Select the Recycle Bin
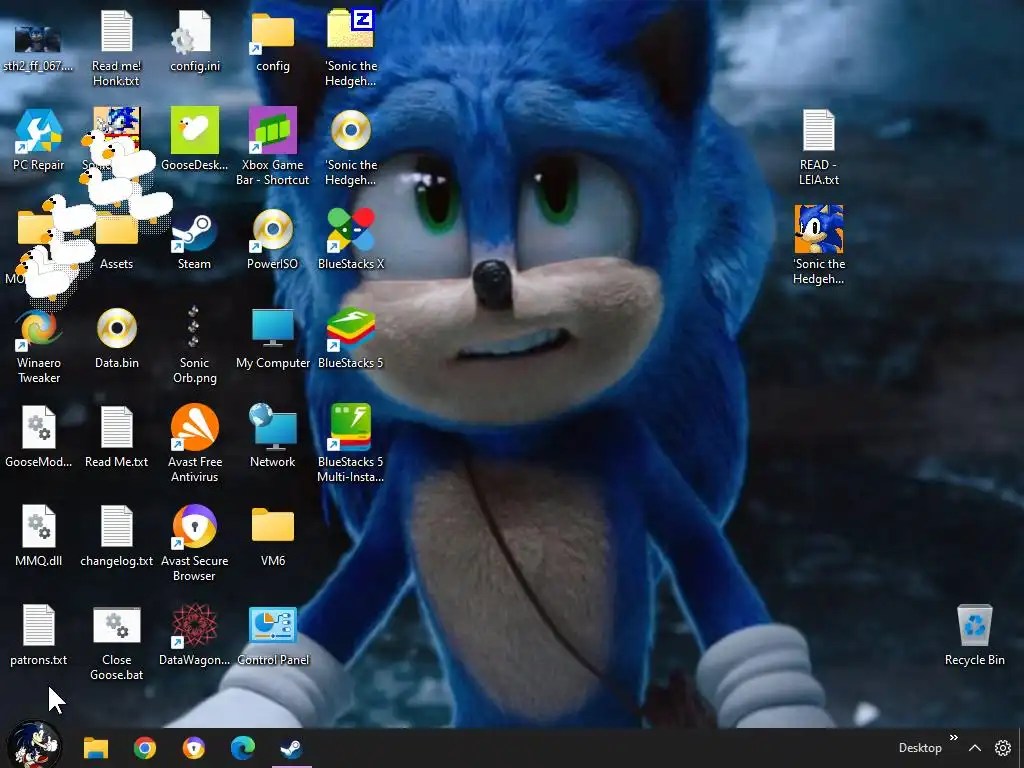1024x768 pixels. pyautogui.click(x=974, y=626)
